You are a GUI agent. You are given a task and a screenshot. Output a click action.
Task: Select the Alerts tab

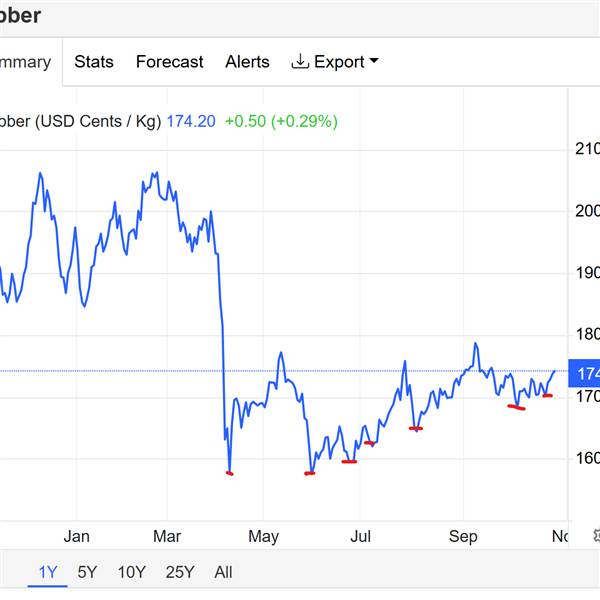click(x=247, y=62)
